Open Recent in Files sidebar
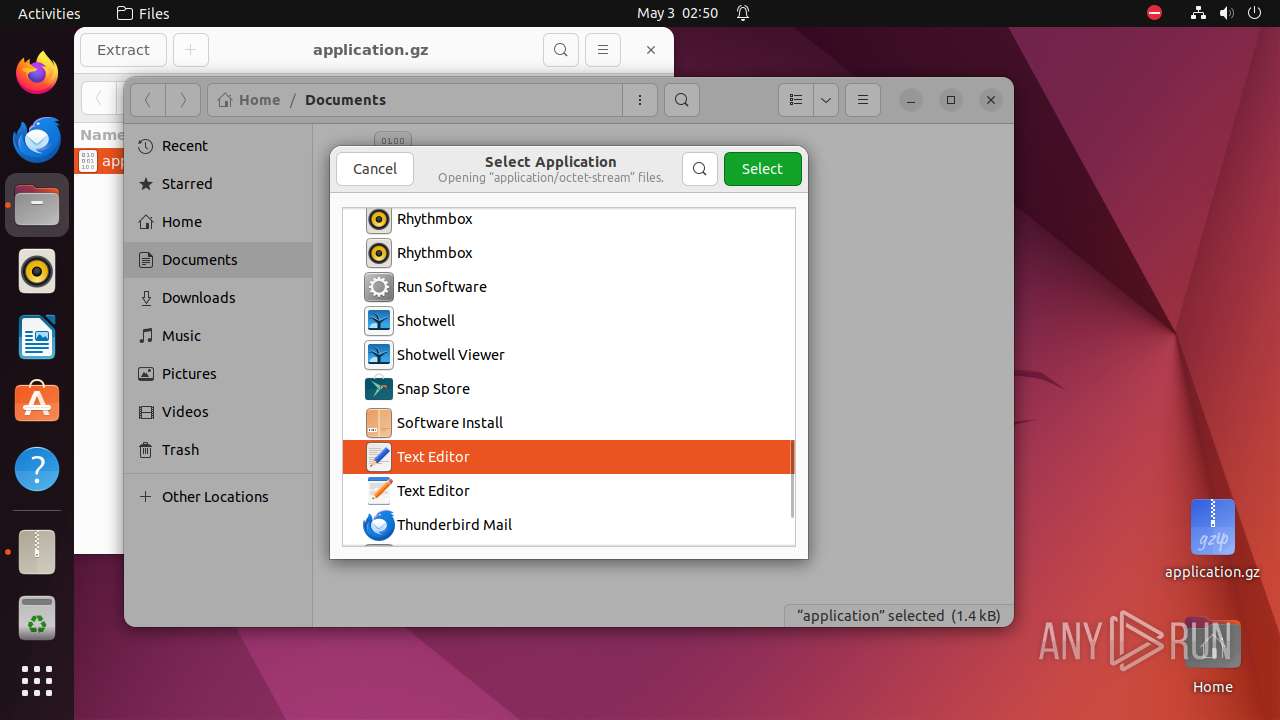This screenshot has height=720, width=1280. click(x=218, y=146)
